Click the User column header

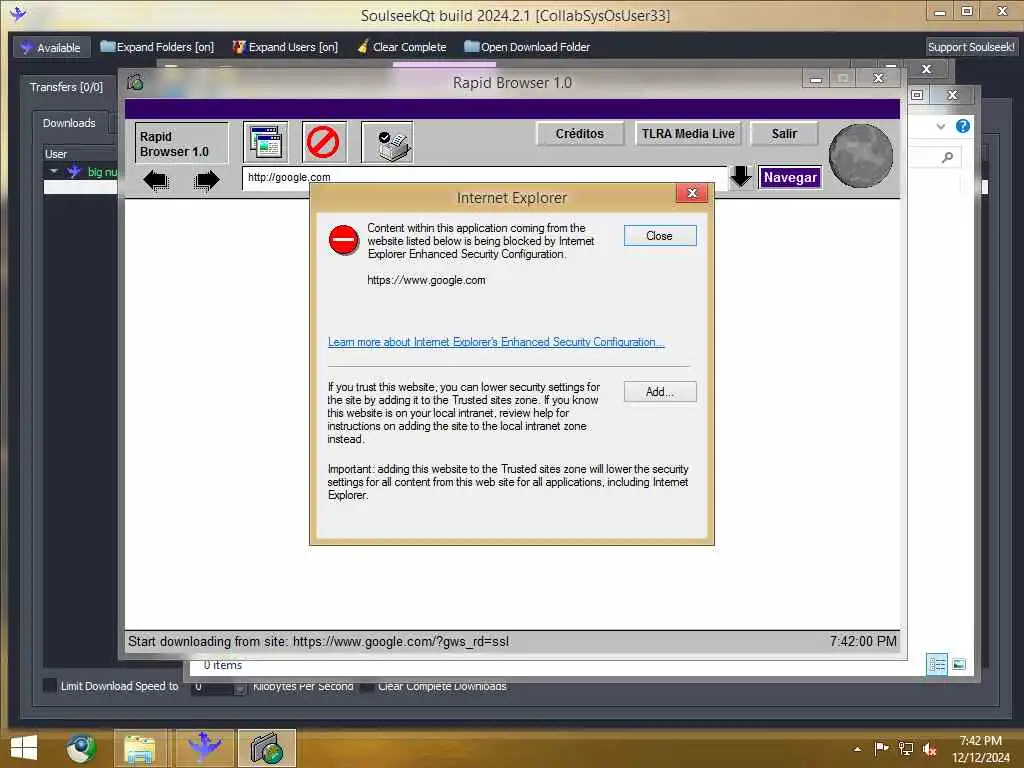78,154
